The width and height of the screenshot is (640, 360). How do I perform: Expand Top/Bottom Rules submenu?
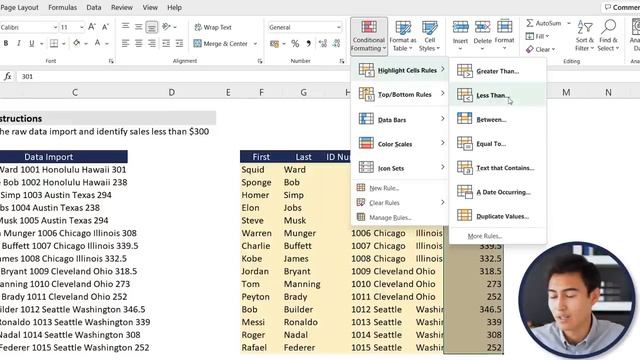pos(401,94)
